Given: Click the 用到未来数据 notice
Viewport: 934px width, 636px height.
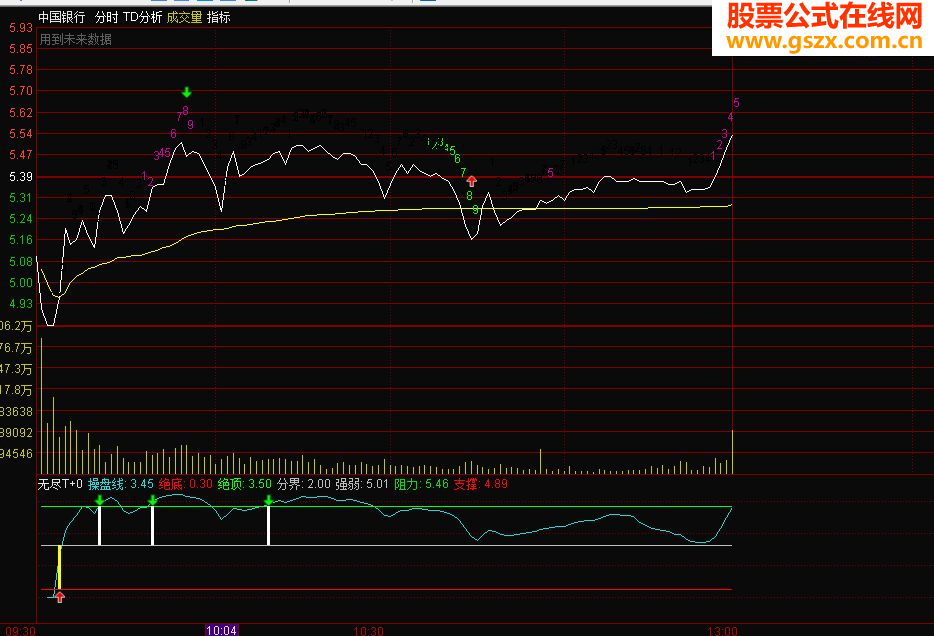Looking at the screenshot, I should point(76,39).
